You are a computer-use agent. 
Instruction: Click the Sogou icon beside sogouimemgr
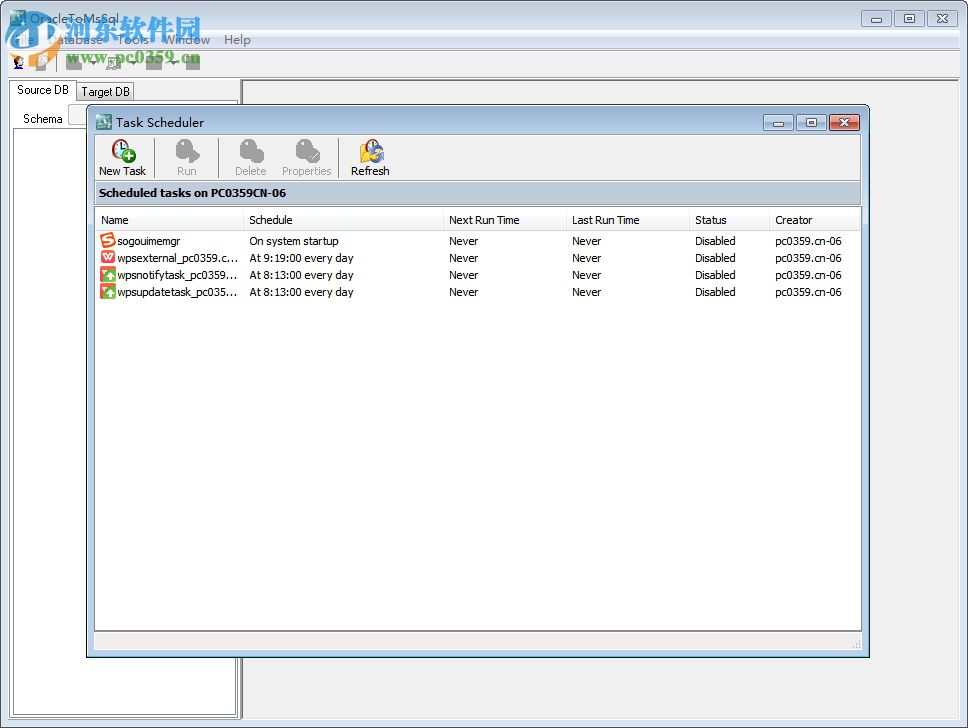pyautogui.click(x=105, y=241)
